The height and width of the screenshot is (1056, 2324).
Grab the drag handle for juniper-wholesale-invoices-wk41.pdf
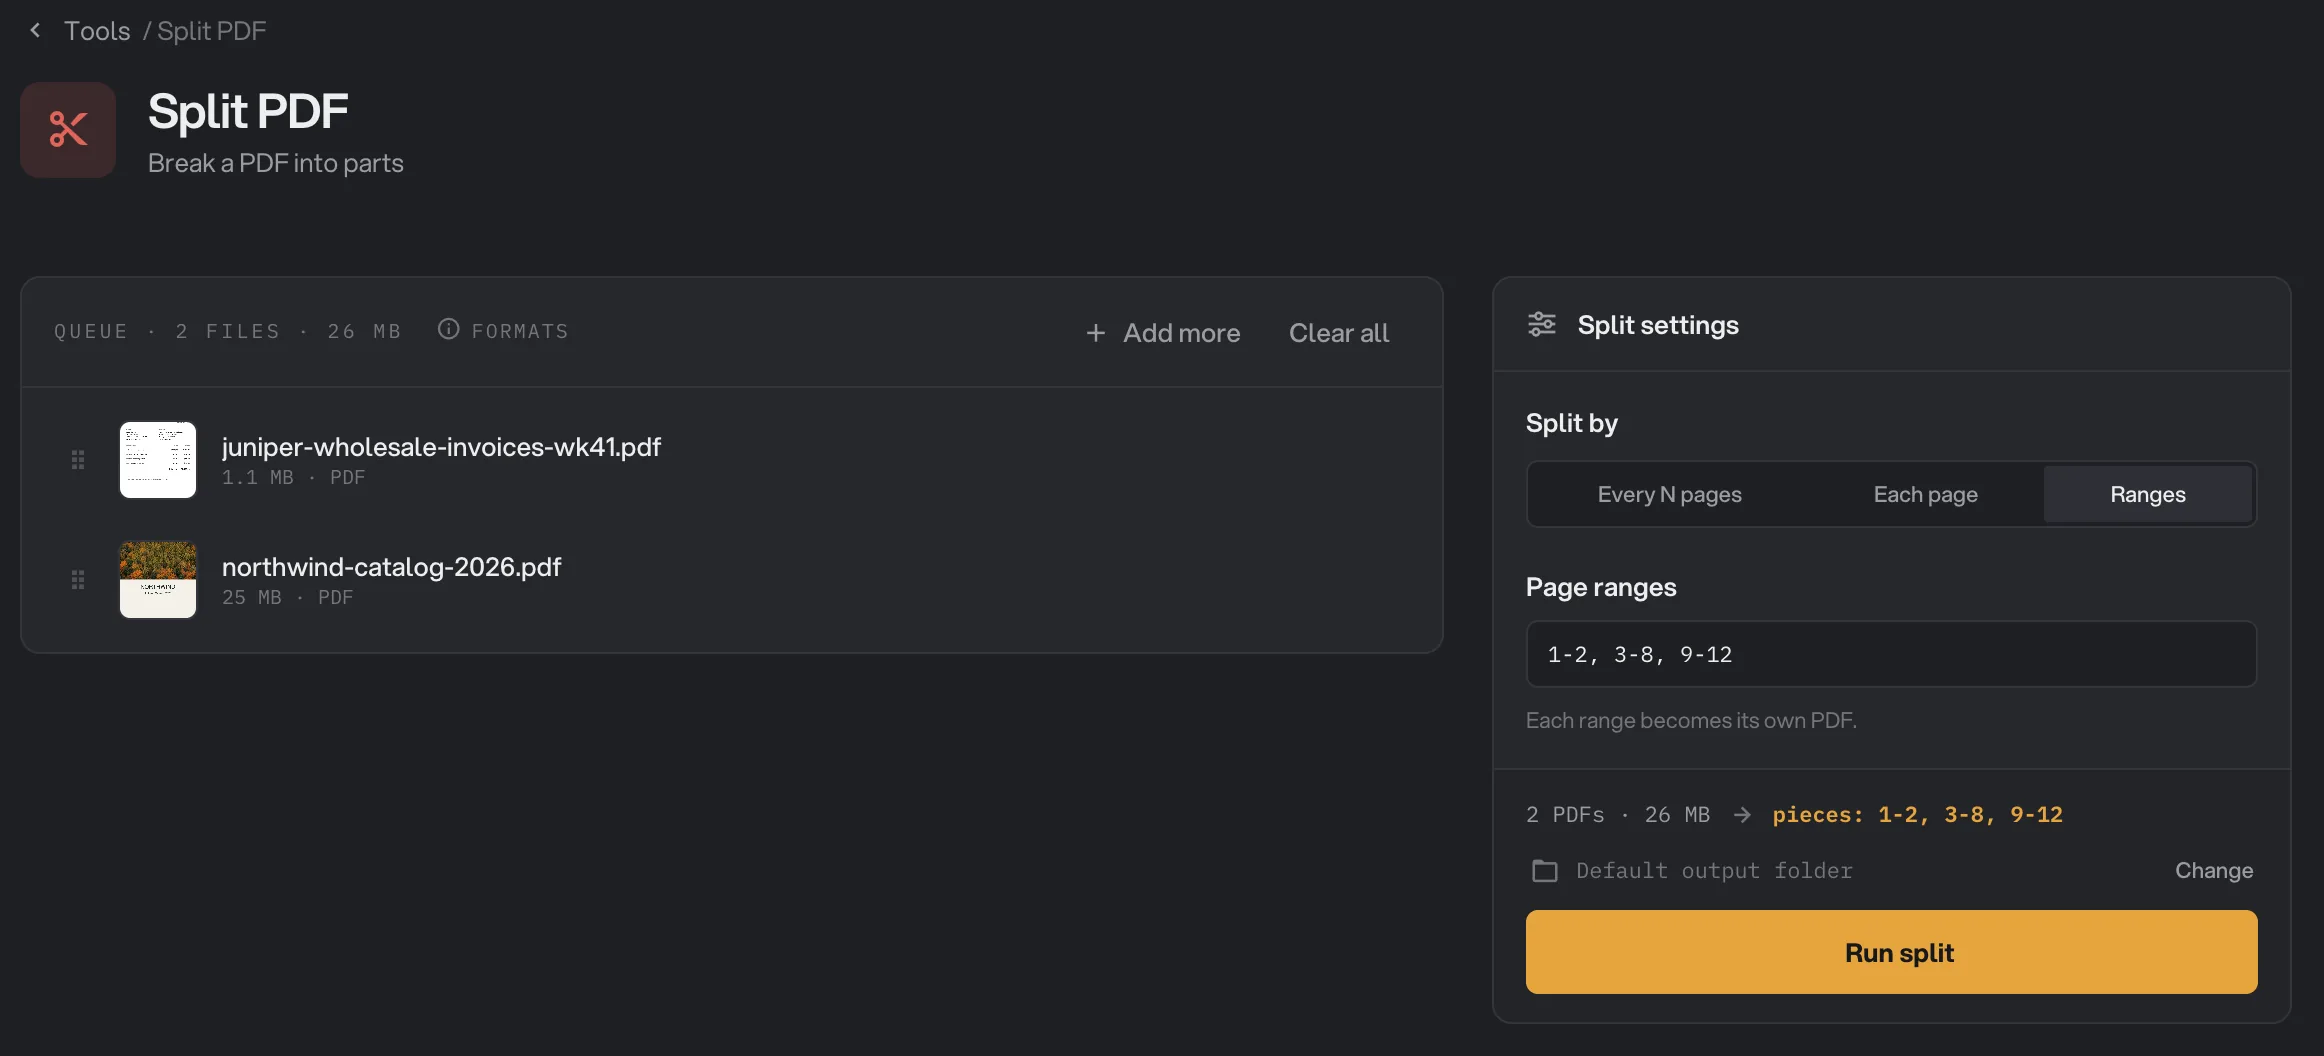click(78, 460)
